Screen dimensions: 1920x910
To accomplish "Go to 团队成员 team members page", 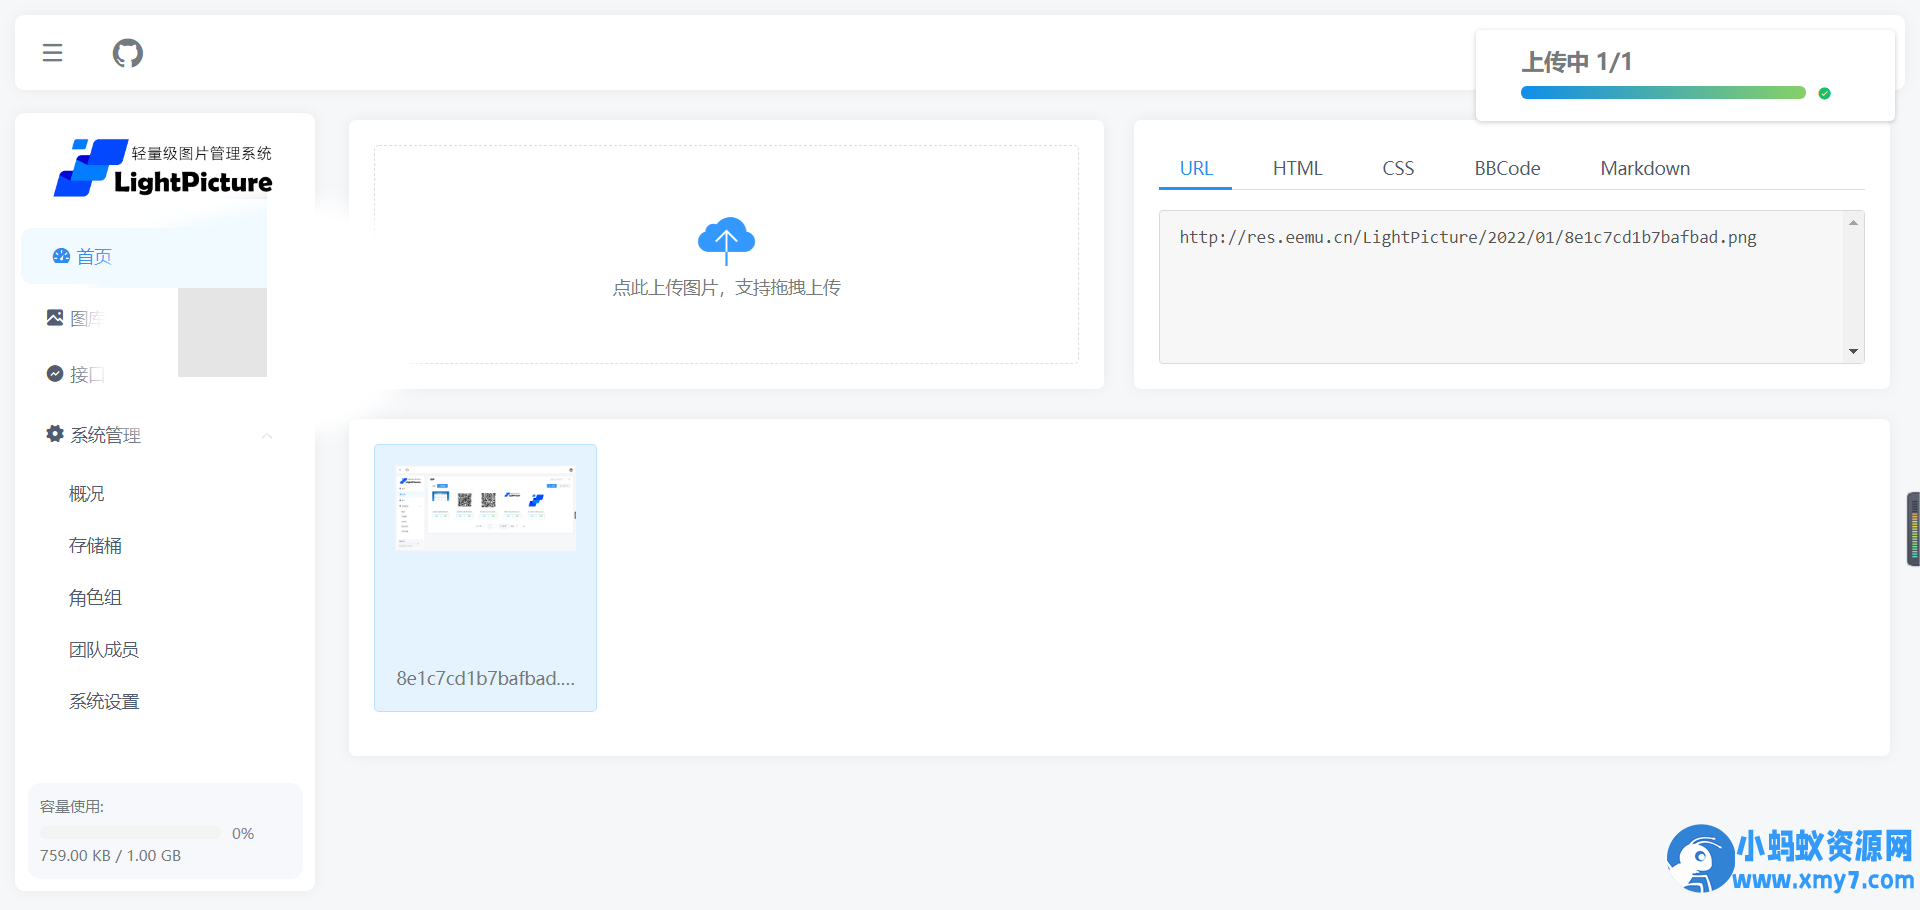I will [103, 650].
